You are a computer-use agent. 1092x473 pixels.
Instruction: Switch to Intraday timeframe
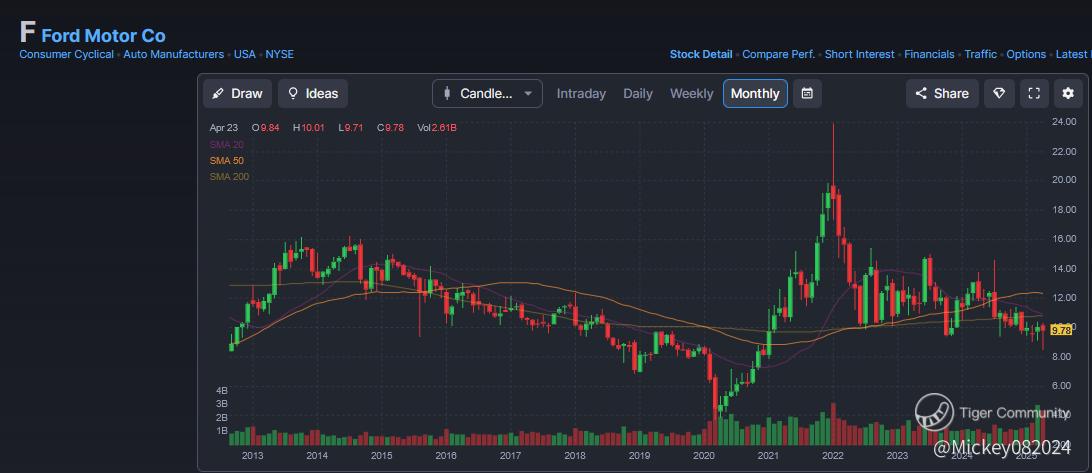click(581, 93)
